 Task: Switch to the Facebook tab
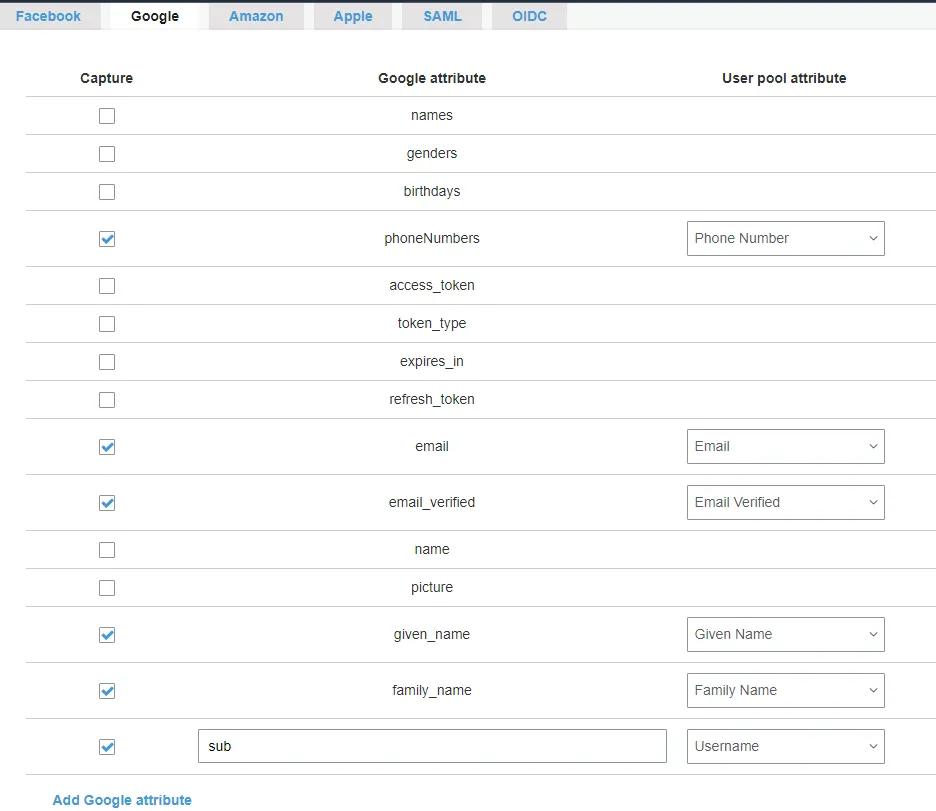(48, 16)
